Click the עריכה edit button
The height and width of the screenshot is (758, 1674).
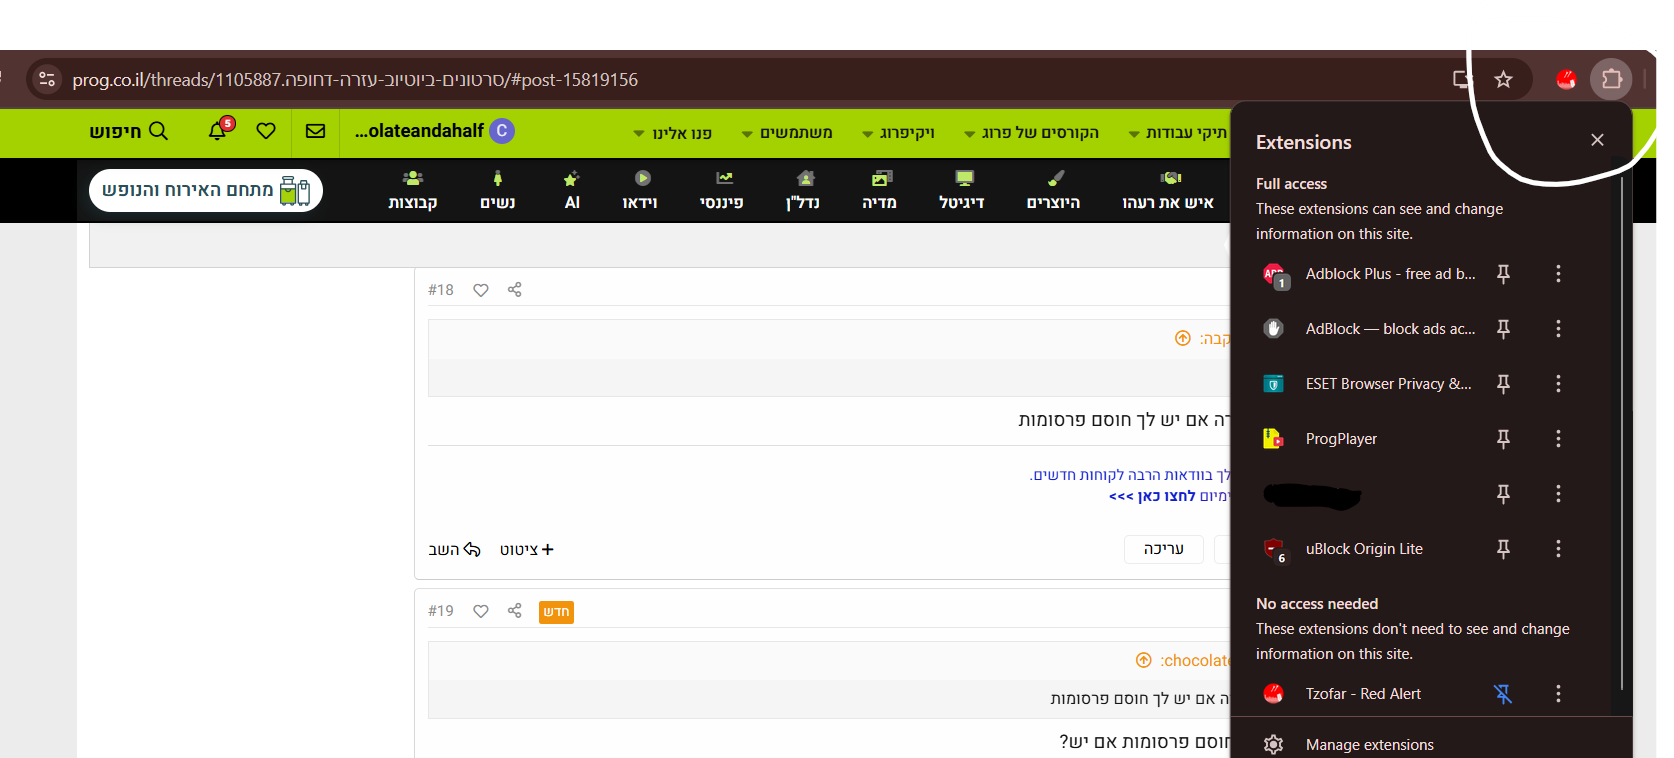[1164, 549]
